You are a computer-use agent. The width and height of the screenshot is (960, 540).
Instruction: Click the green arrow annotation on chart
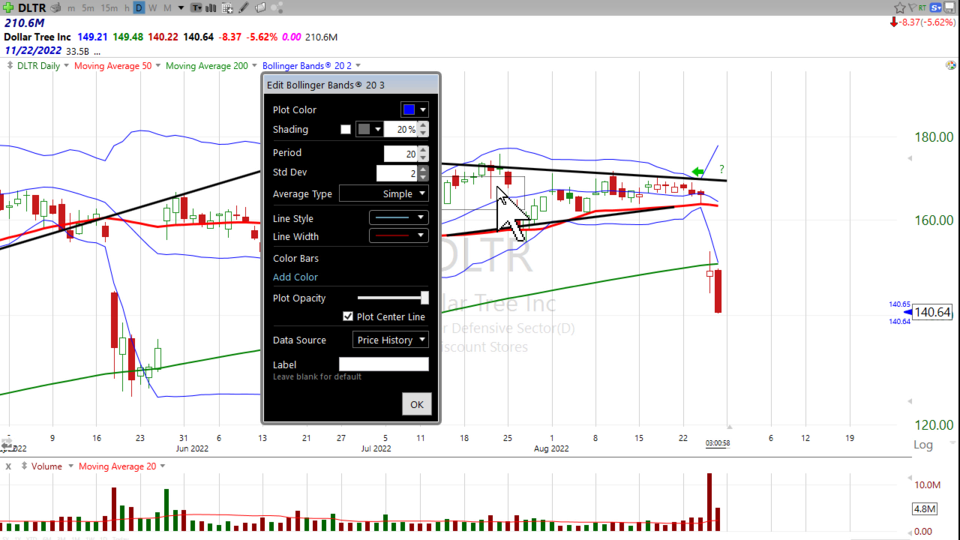697,172
